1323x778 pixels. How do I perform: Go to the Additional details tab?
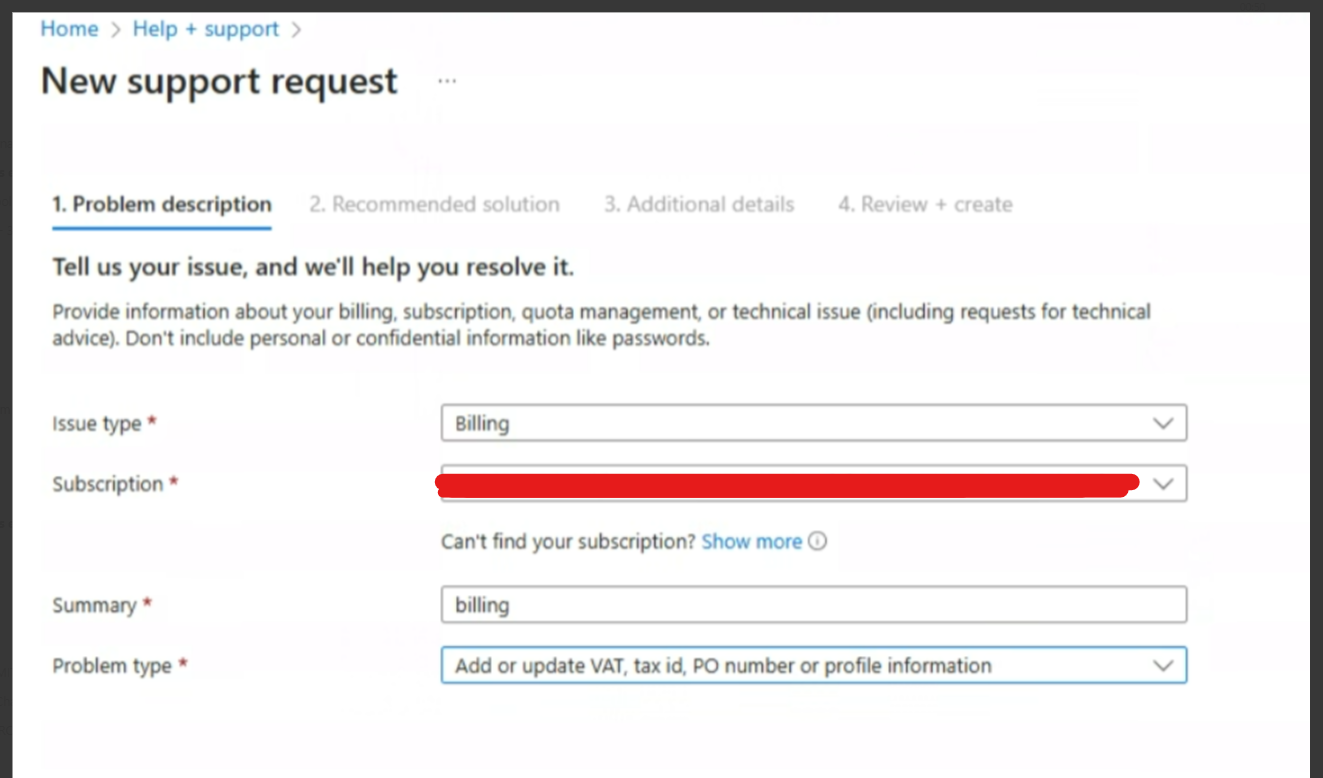click(x=699, y=205)
